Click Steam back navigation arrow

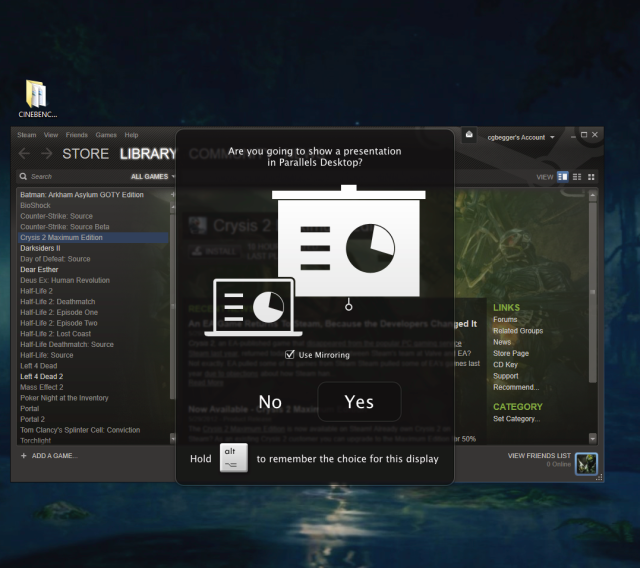coord(24,153)
